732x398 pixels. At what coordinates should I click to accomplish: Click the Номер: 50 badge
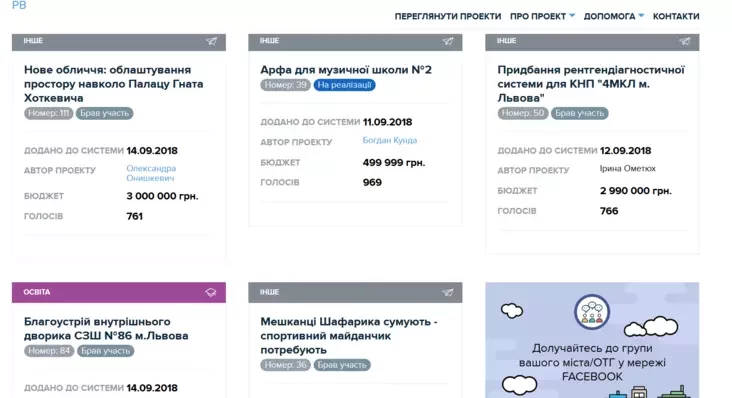pos(522,113)
